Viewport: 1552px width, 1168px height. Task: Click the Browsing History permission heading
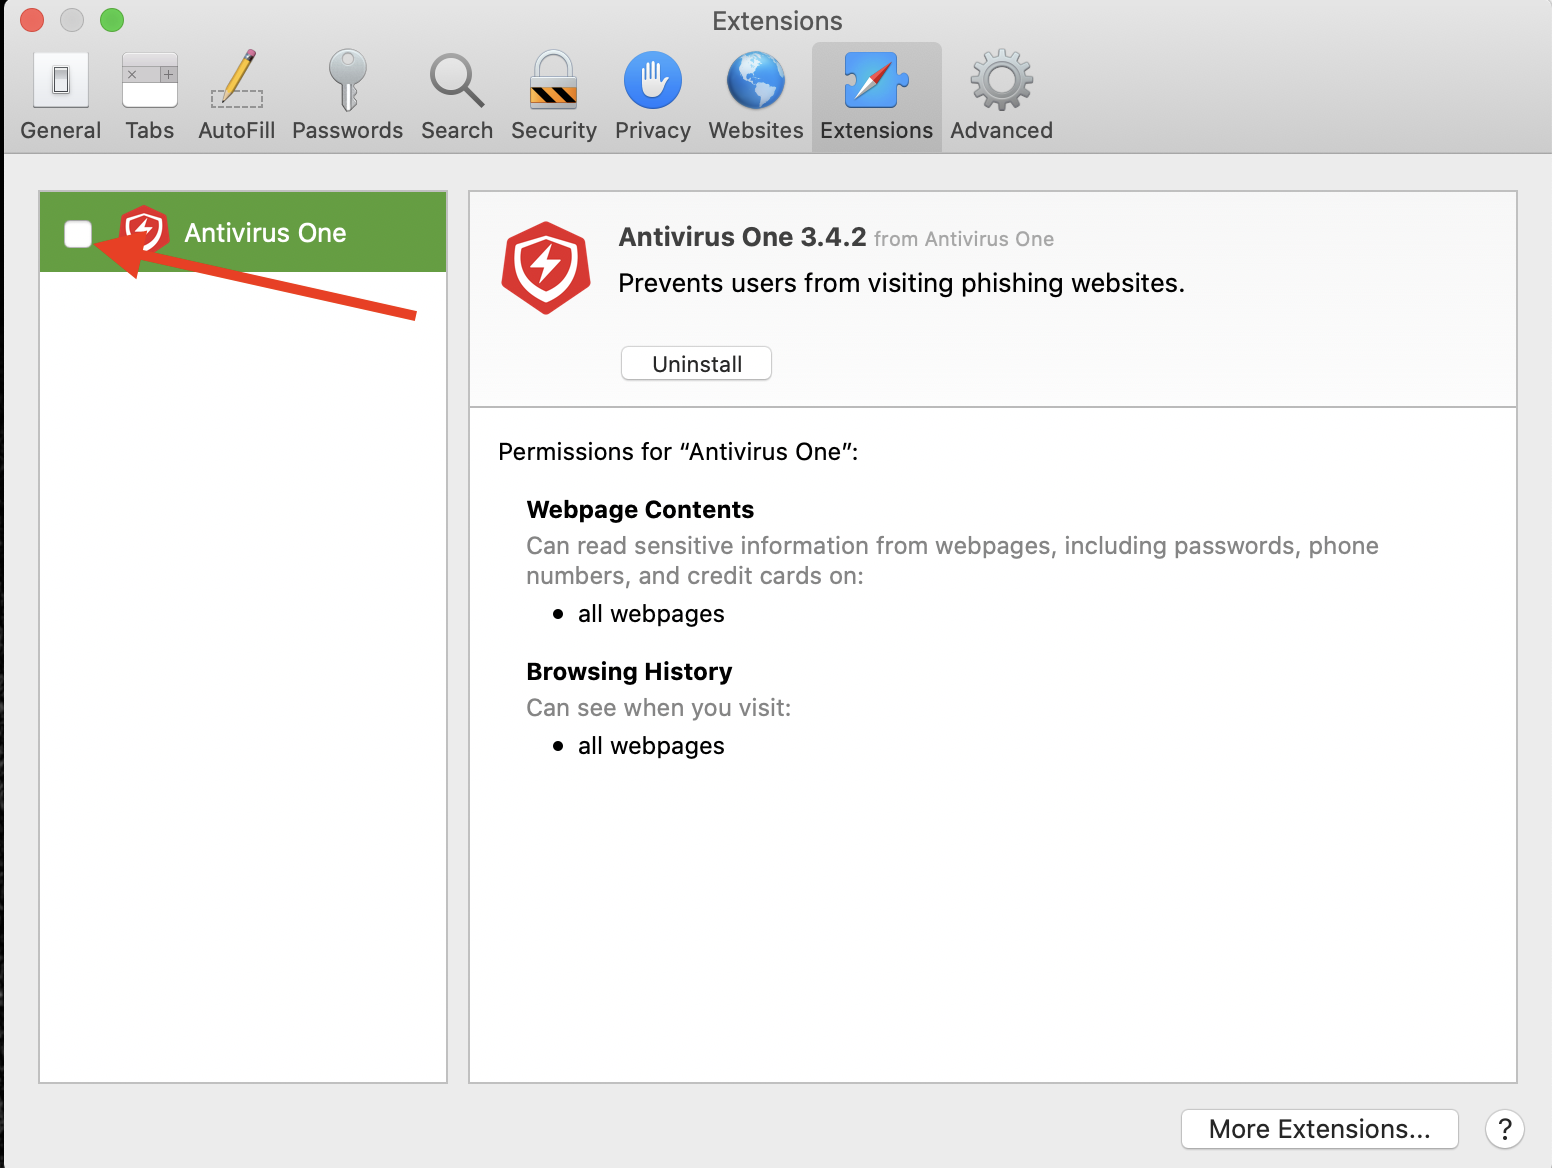click(x=629, y=672)
